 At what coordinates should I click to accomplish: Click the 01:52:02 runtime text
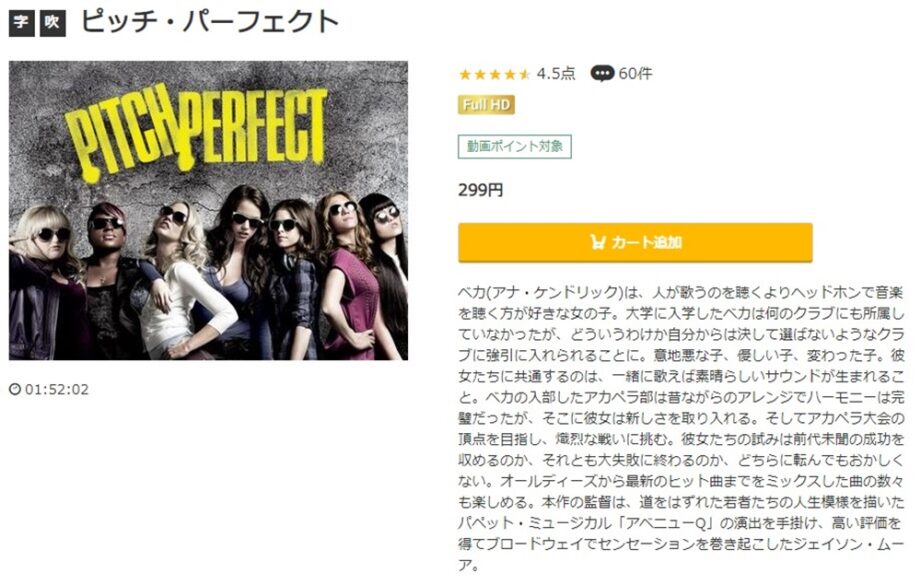tap(56, 389)
